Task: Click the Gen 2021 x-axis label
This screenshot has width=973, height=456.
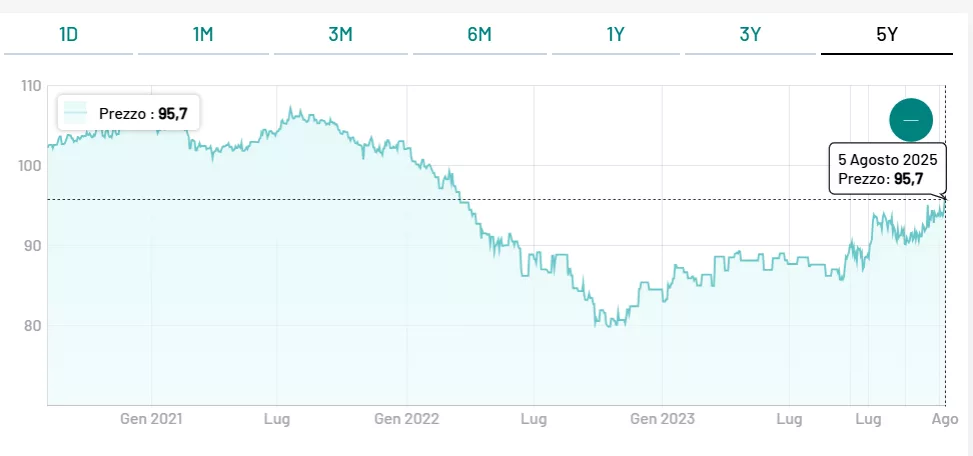Action: [152, 419]
